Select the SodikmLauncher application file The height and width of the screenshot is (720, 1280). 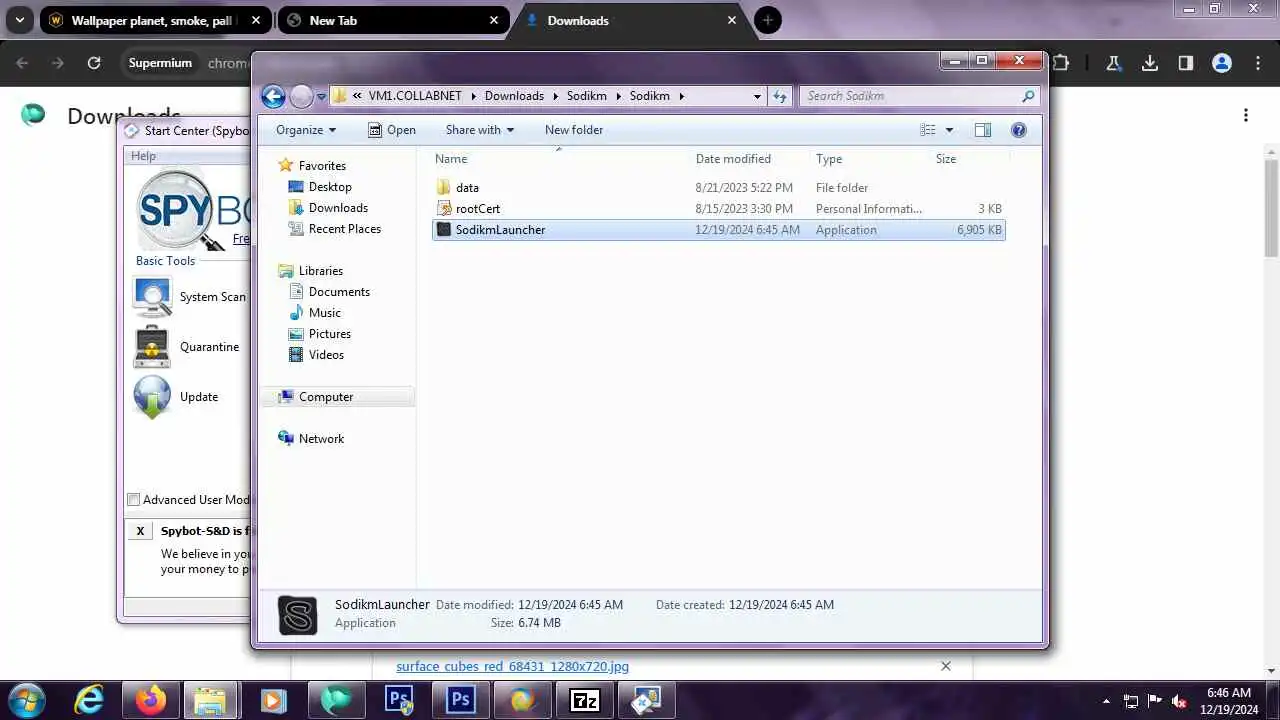pyautogui.click(x=718, y=229)
